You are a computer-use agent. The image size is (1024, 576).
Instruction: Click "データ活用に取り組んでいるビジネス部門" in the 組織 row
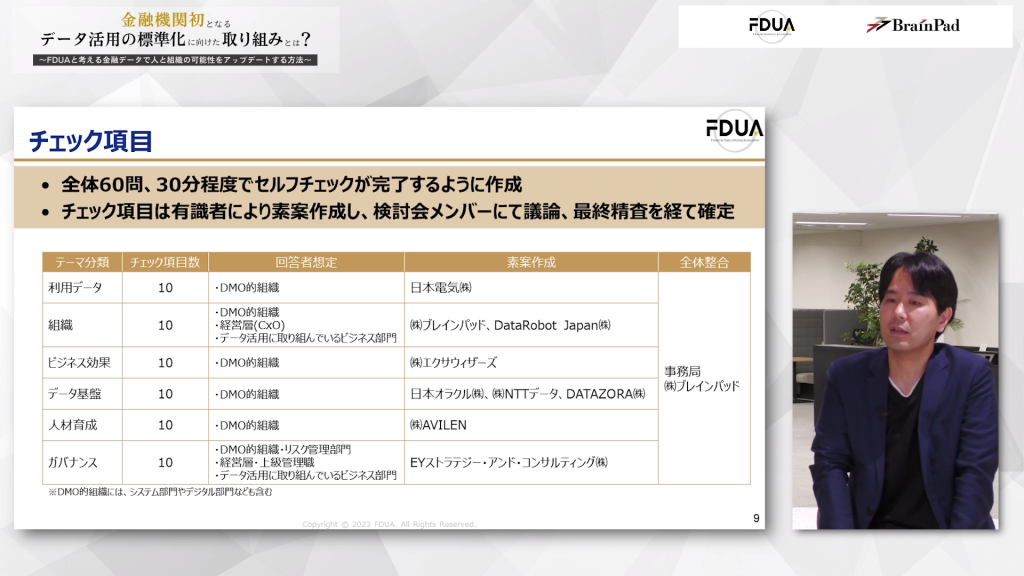pos(308,338)
